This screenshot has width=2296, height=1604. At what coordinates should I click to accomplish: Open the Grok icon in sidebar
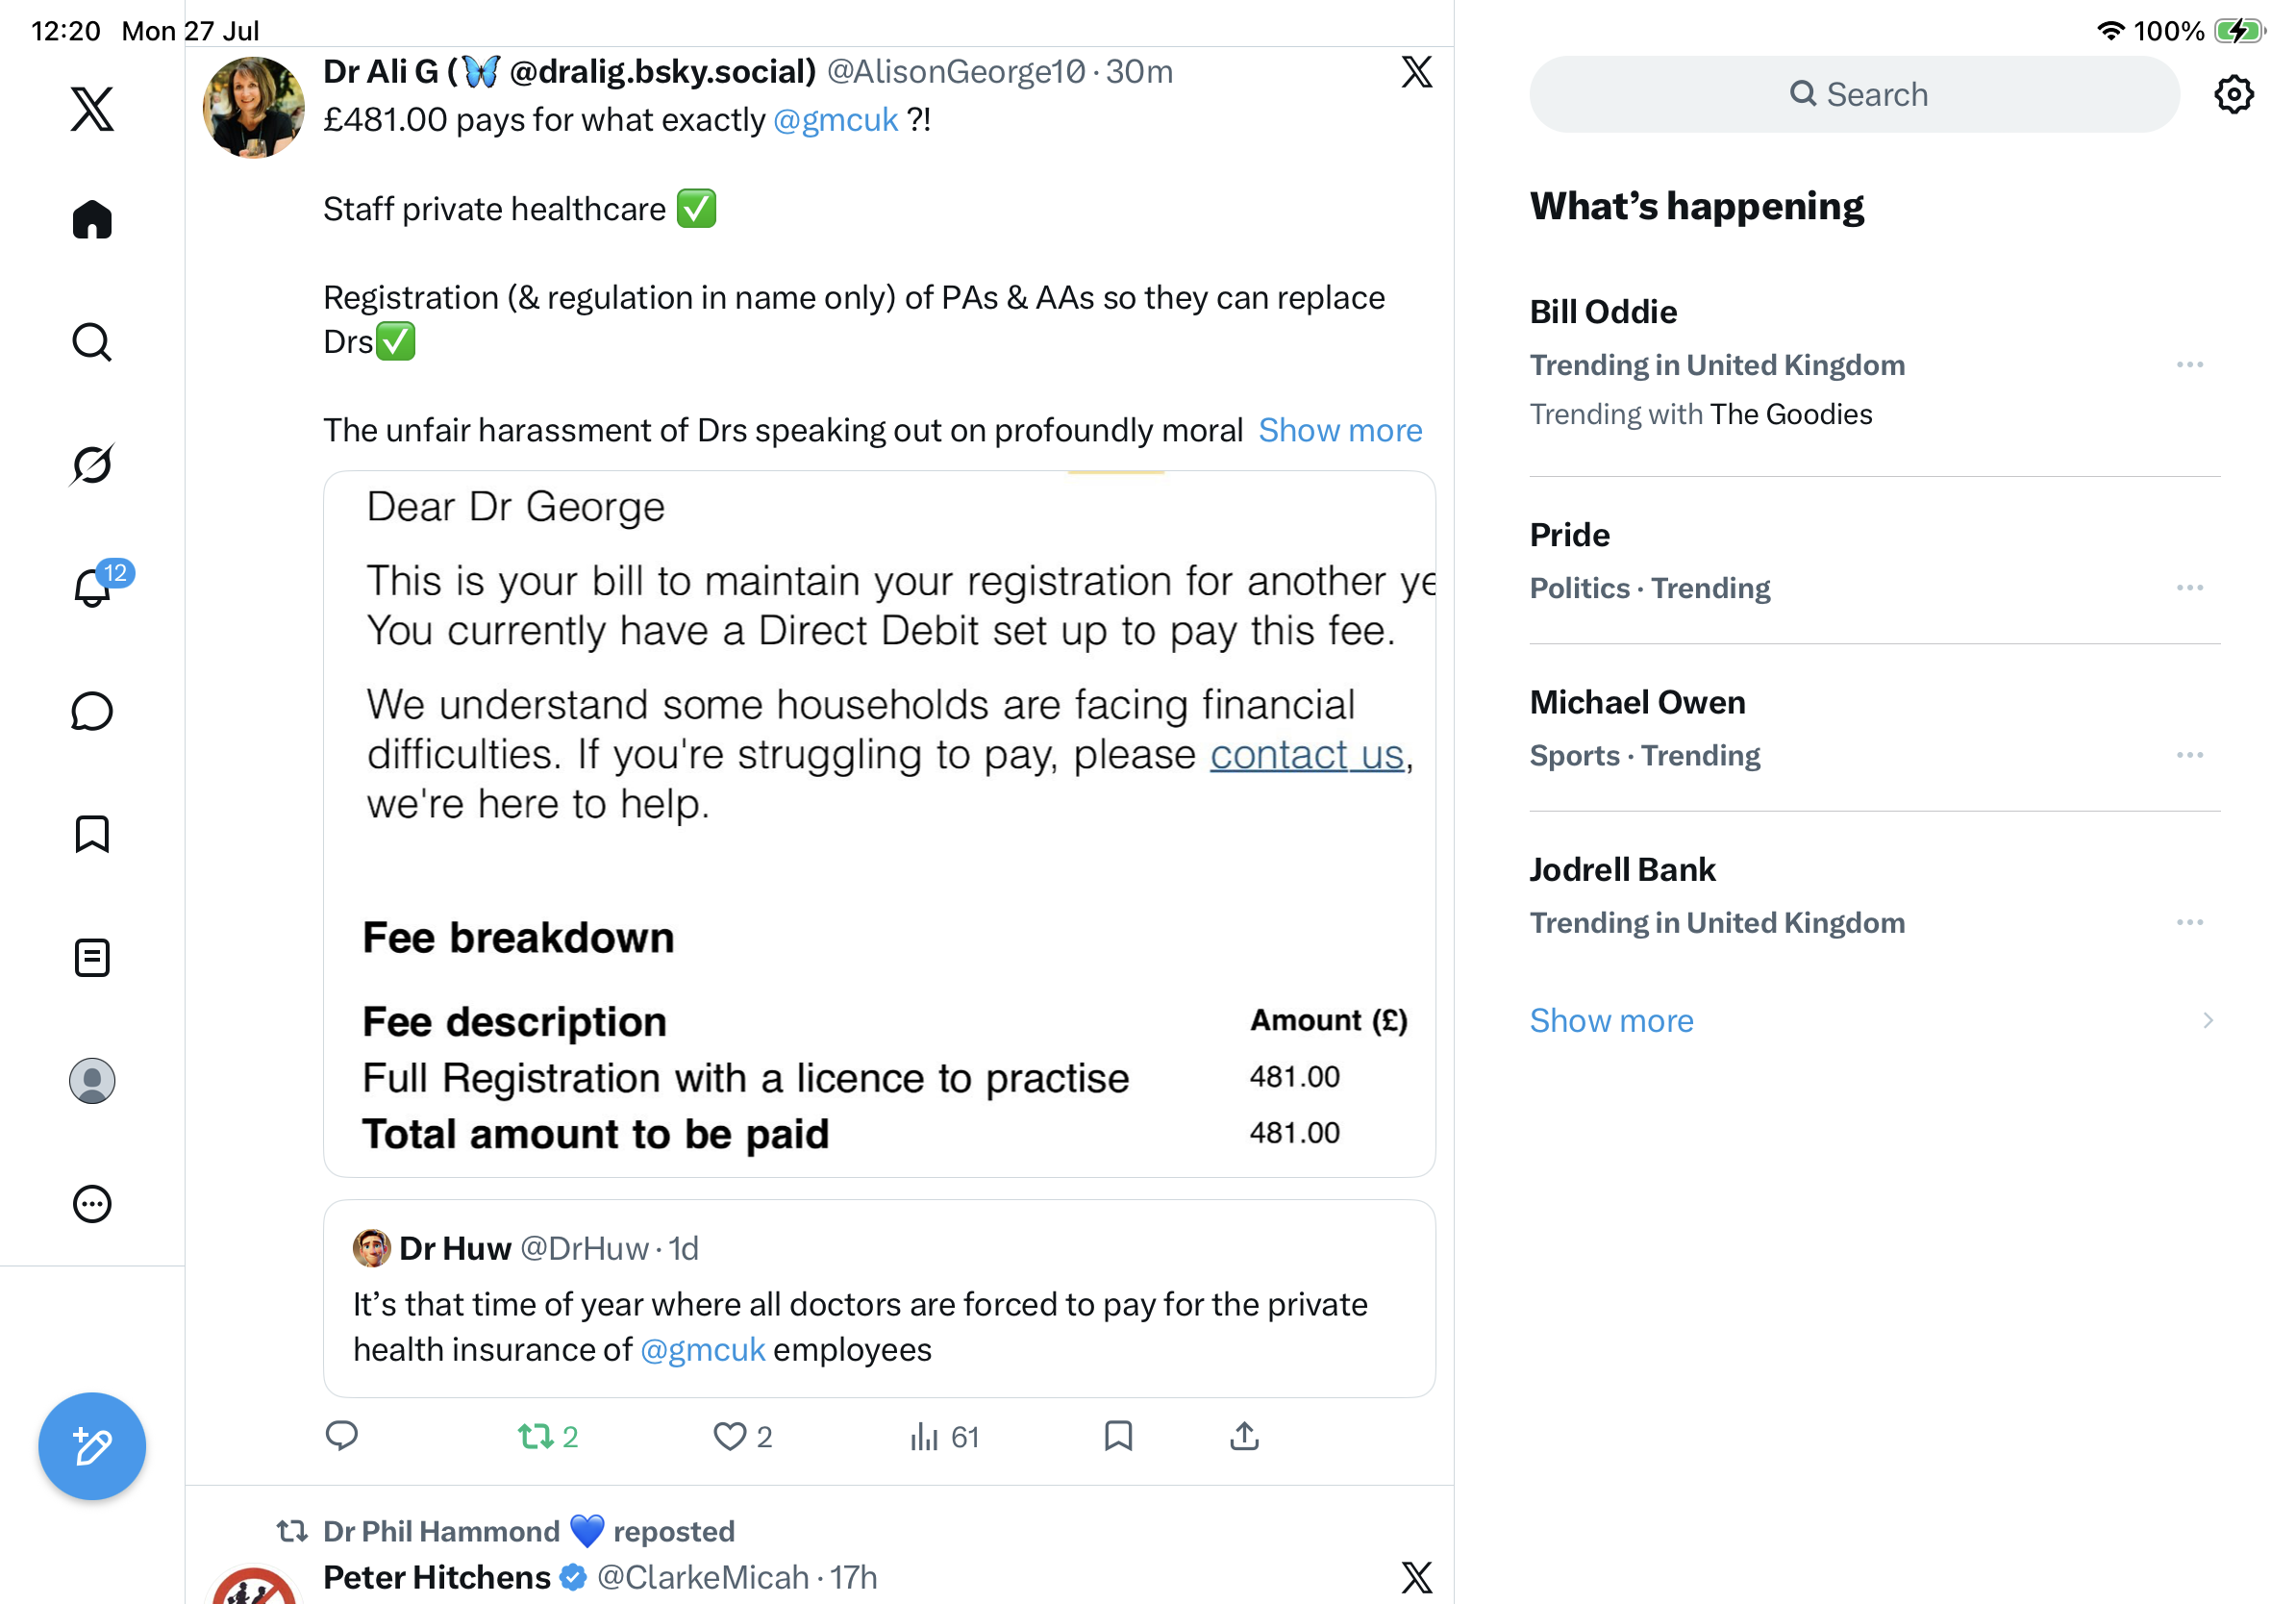coord(92,464)
